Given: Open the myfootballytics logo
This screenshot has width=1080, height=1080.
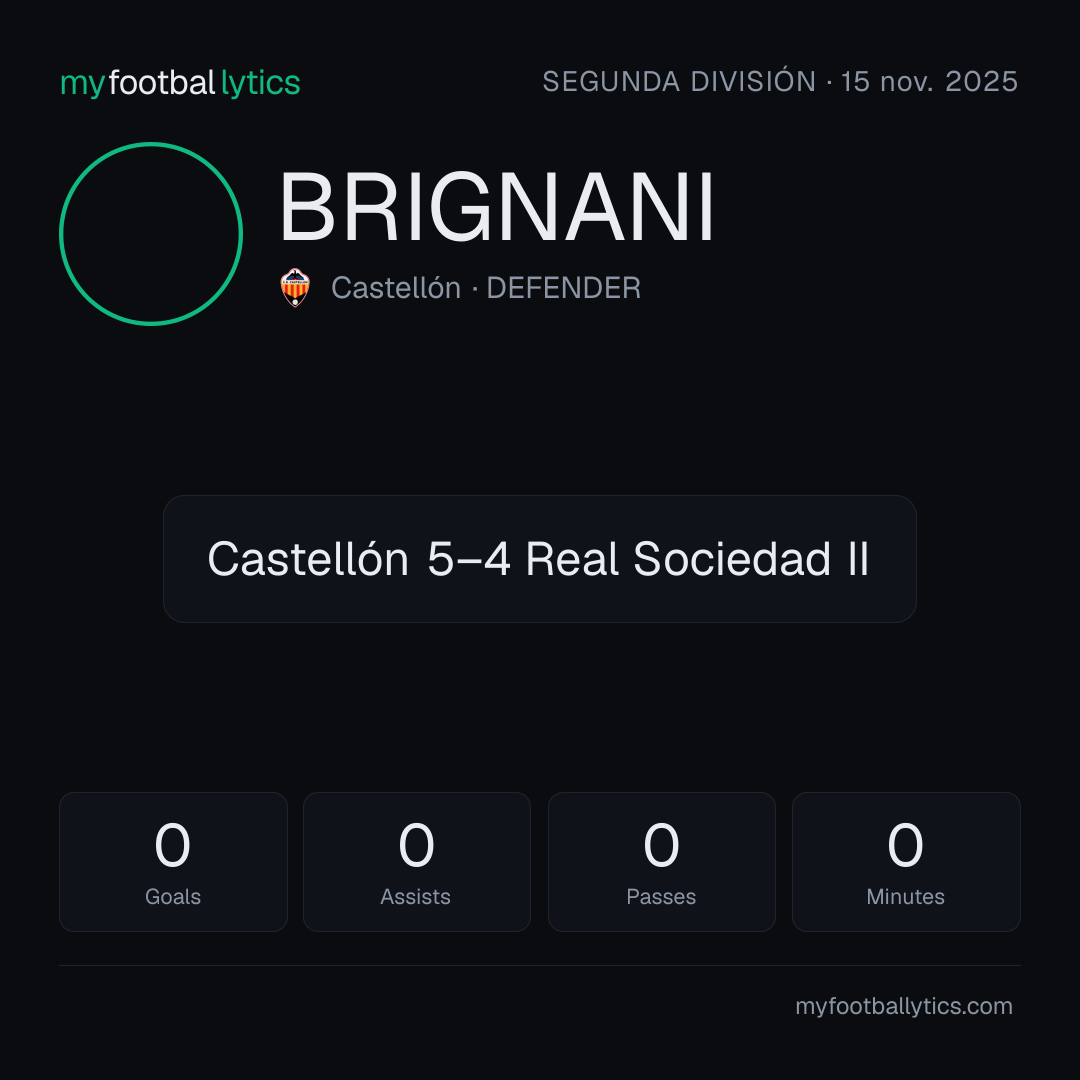Looking at the screenshot, I should tap(180, 83).
